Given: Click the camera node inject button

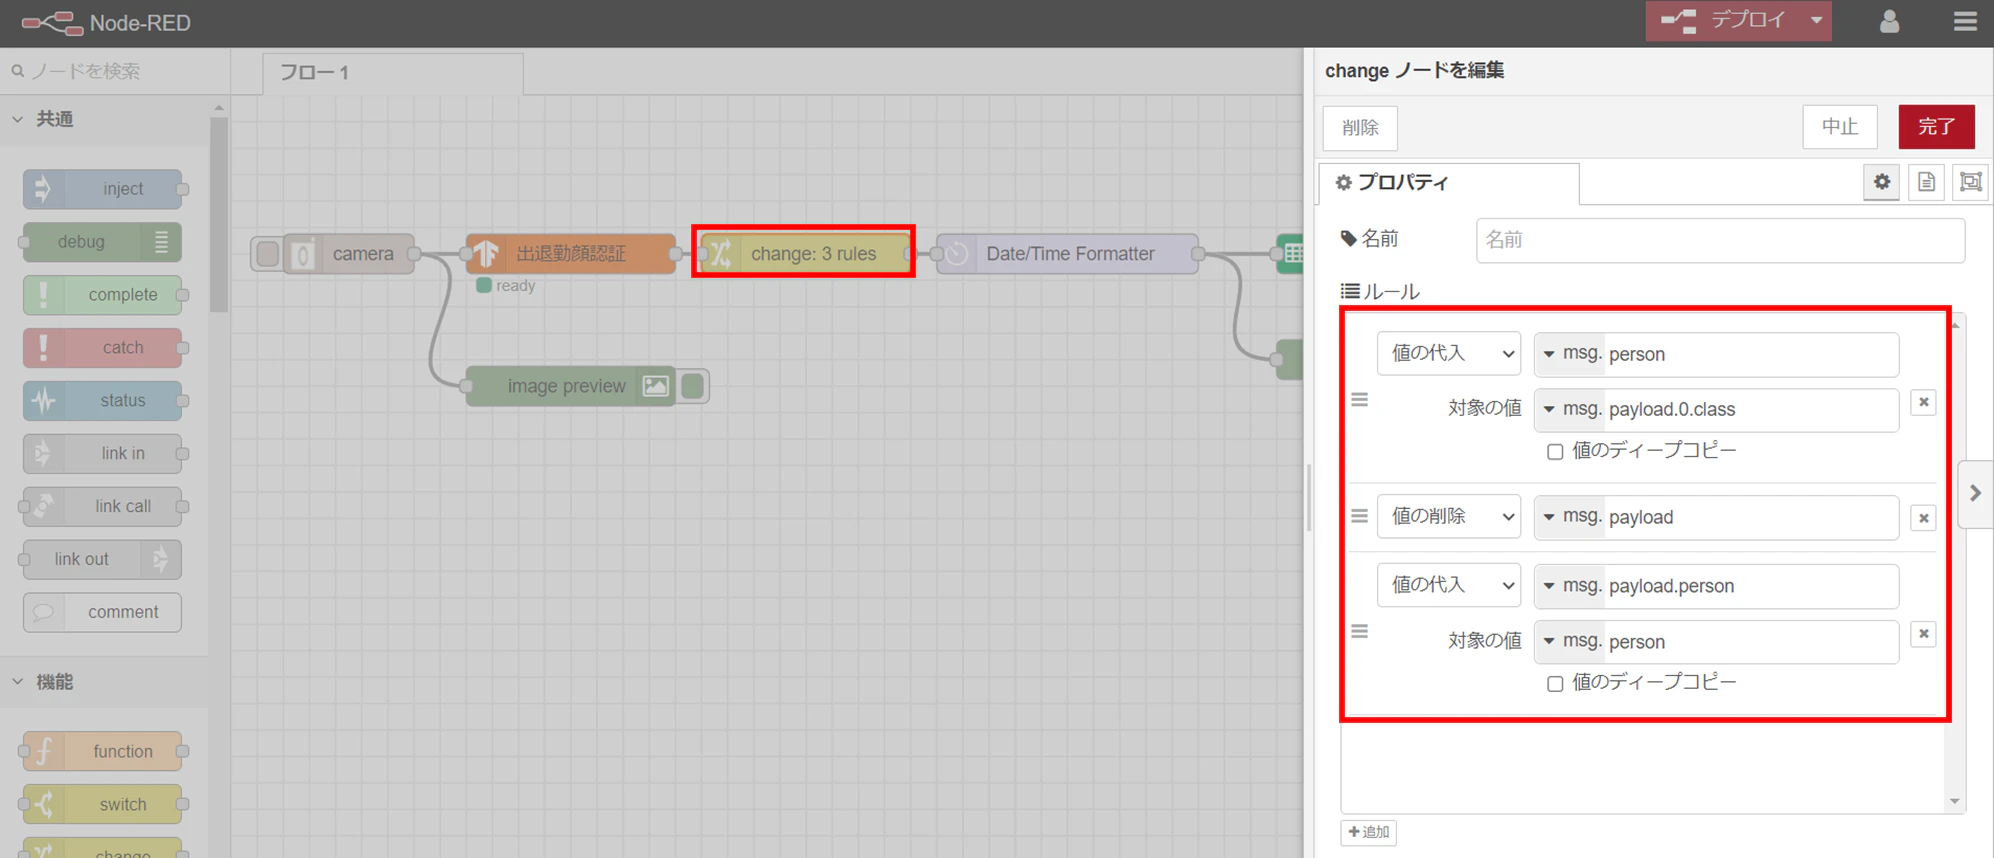Looking at the screenshot, I should 267,254.
